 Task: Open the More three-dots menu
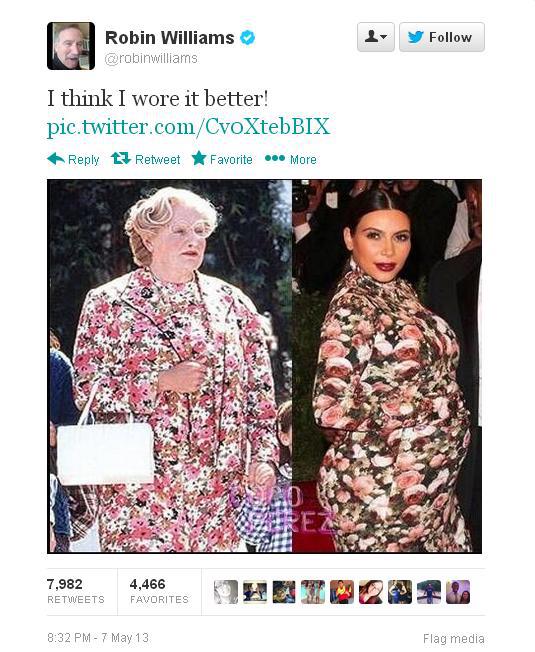275,158
